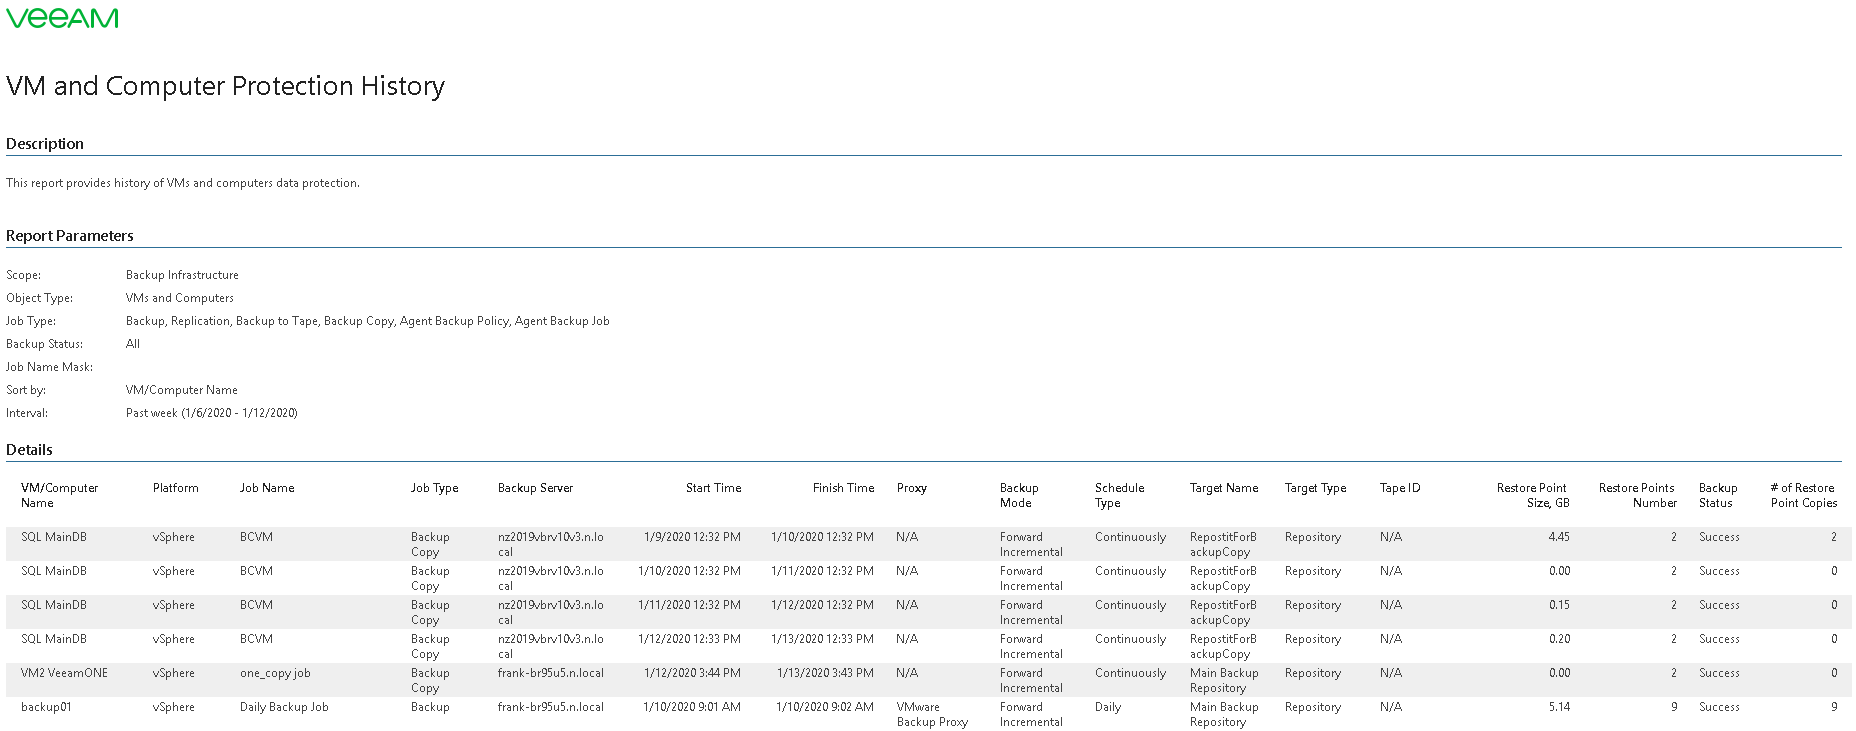Click the Daily Backup Job name
The image size is (1856, 731).
coord(284,707)
